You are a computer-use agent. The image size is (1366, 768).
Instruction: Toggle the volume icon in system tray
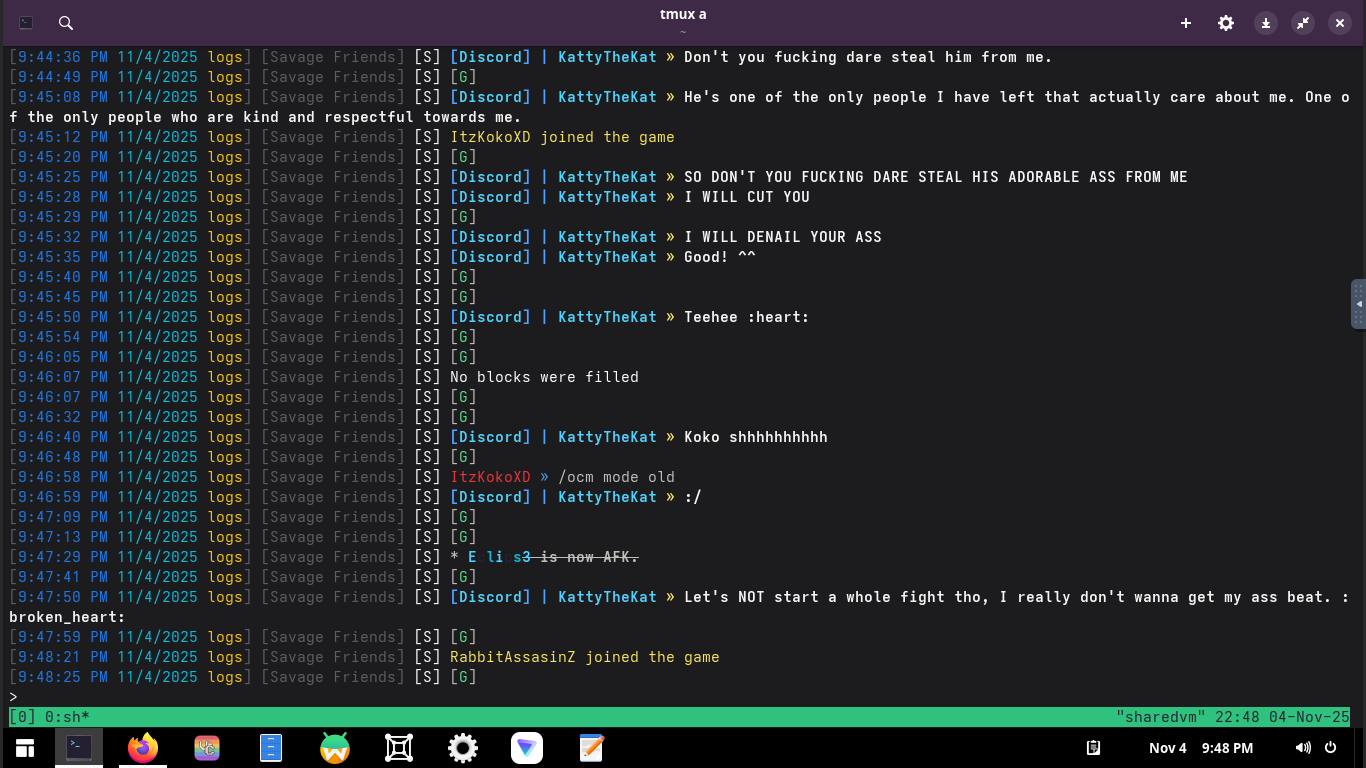coord(1303,748)
